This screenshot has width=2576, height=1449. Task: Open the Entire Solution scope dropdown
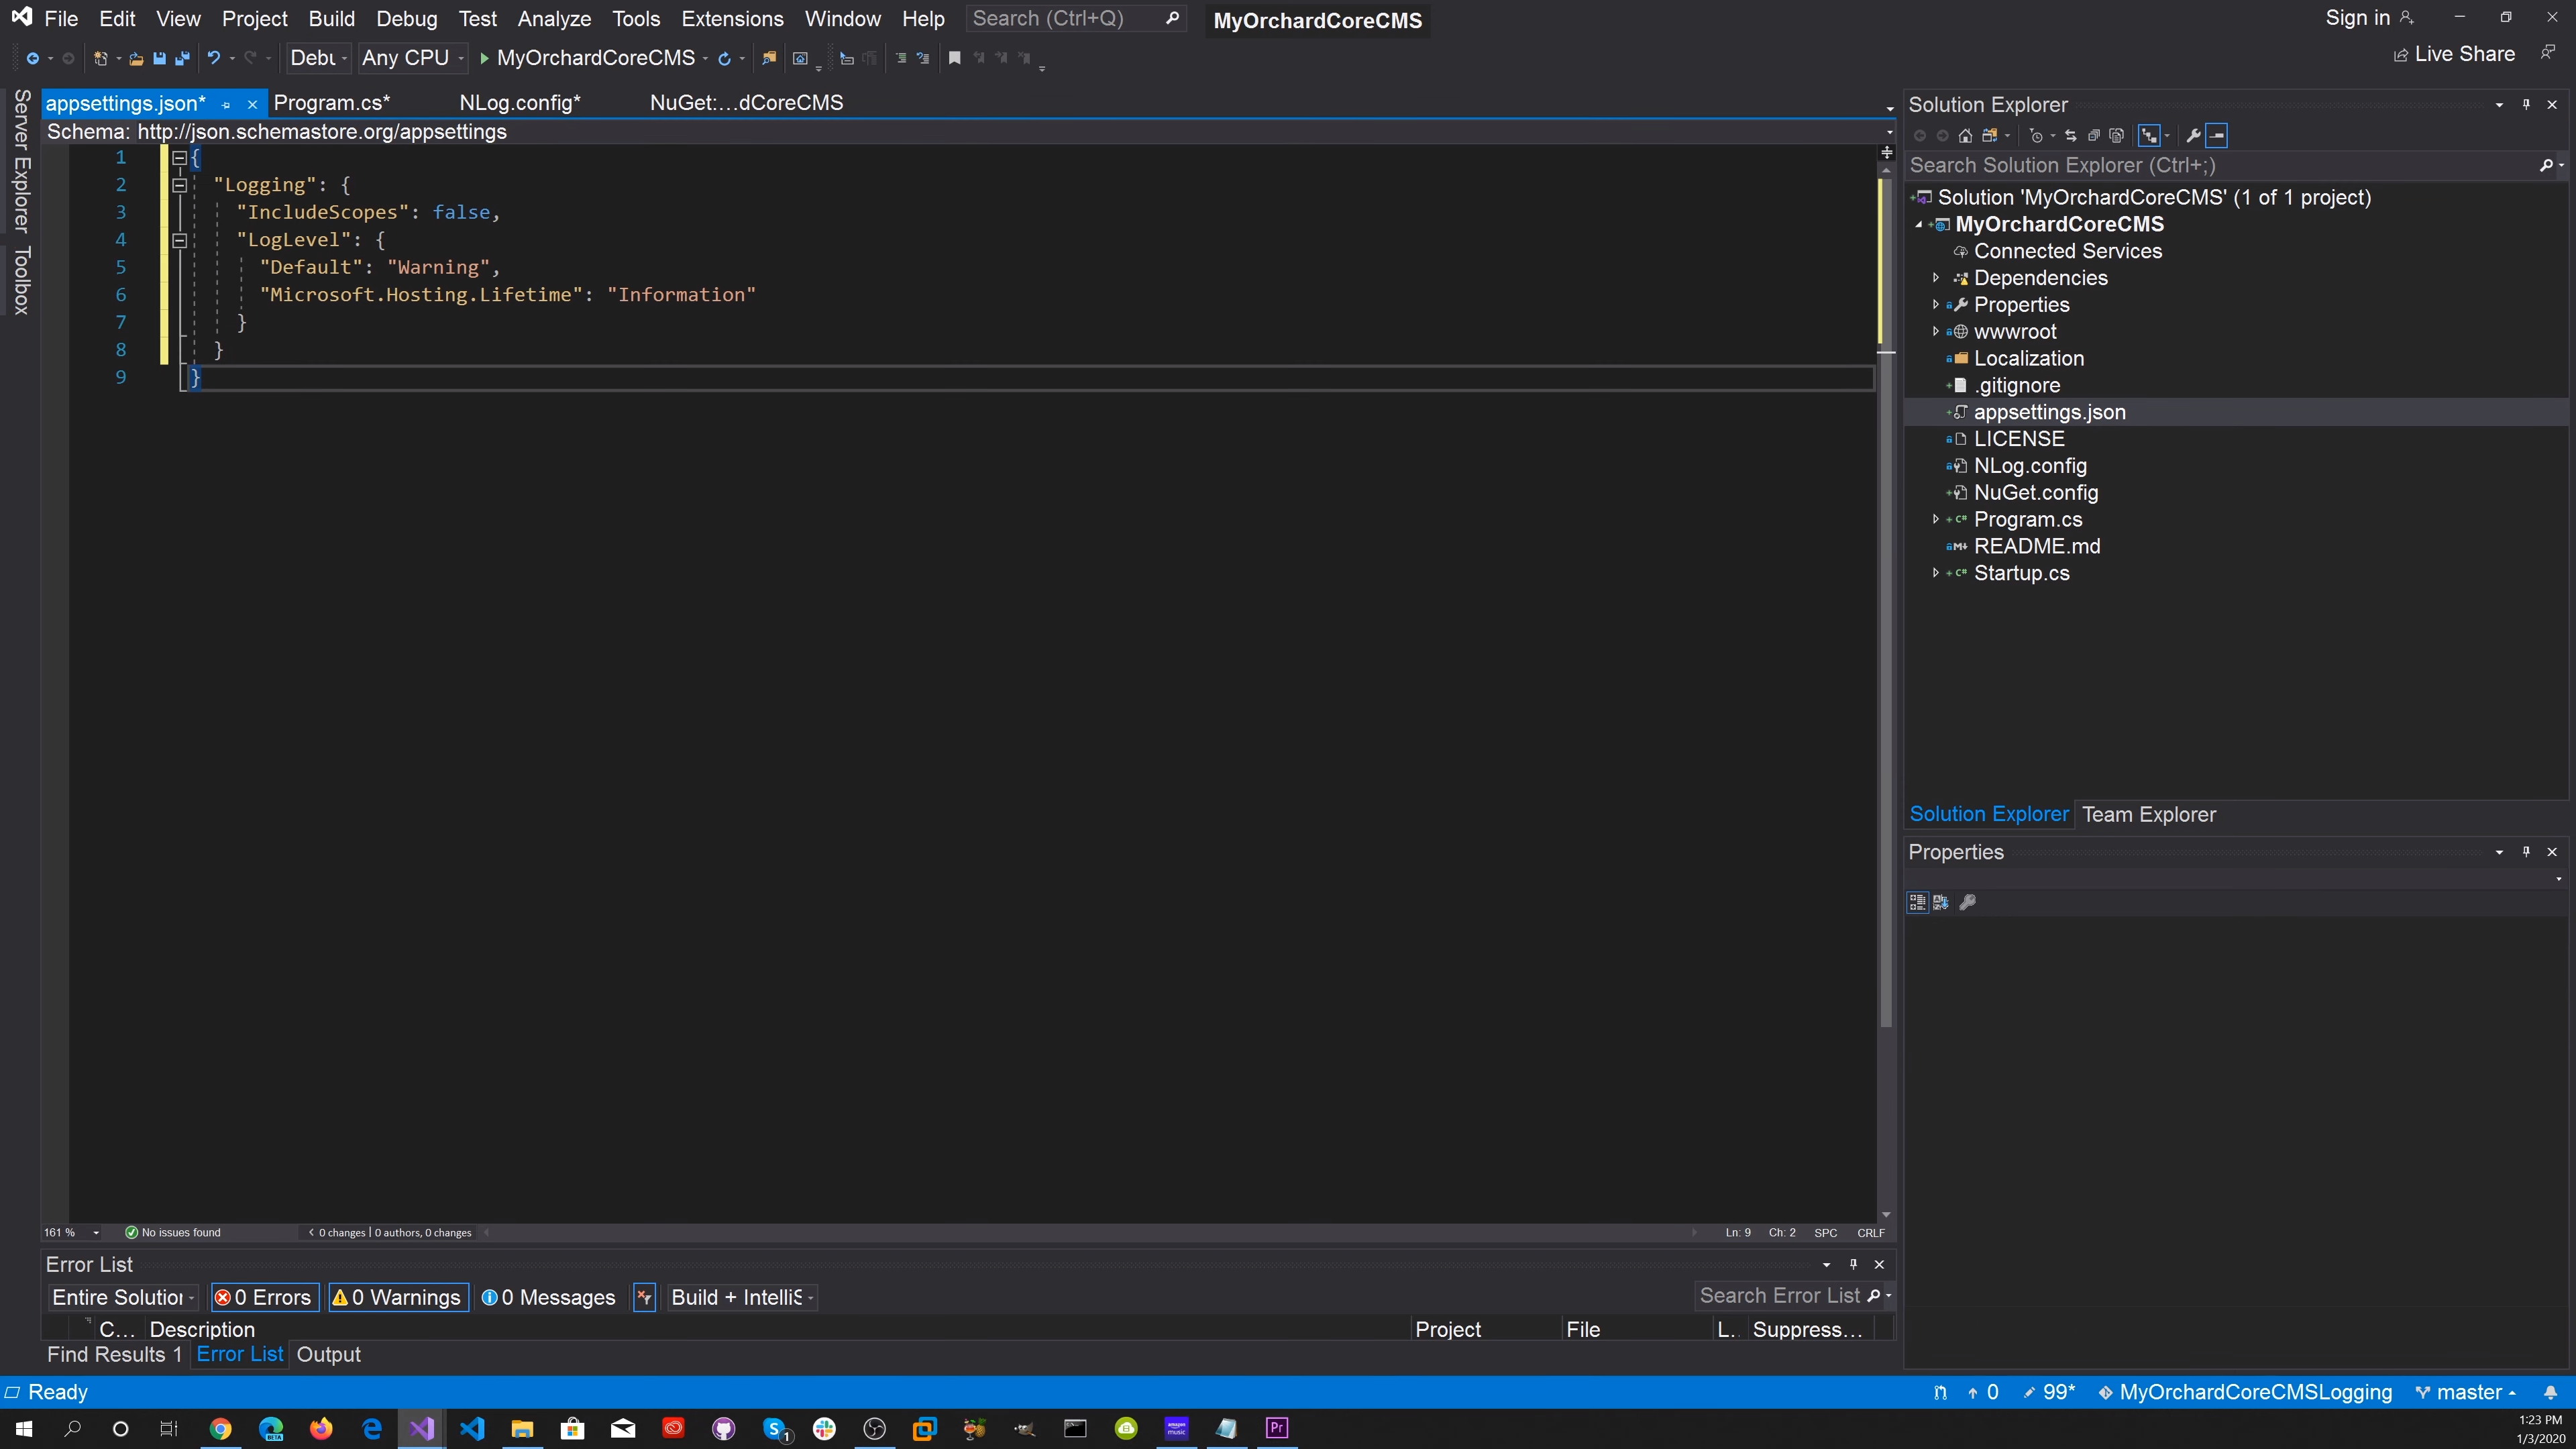click(x=123, y=1297)
